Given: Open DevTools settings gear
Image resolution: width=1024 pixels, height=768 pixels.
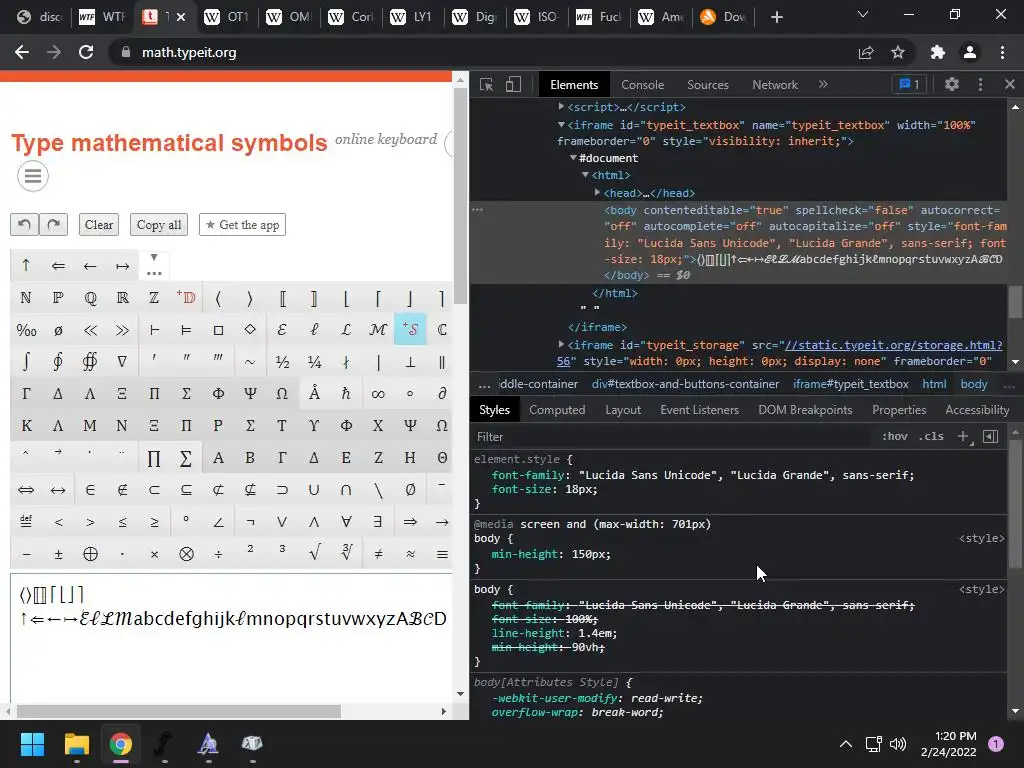Looking at the screenshot, I should click(x=952, y=84).
